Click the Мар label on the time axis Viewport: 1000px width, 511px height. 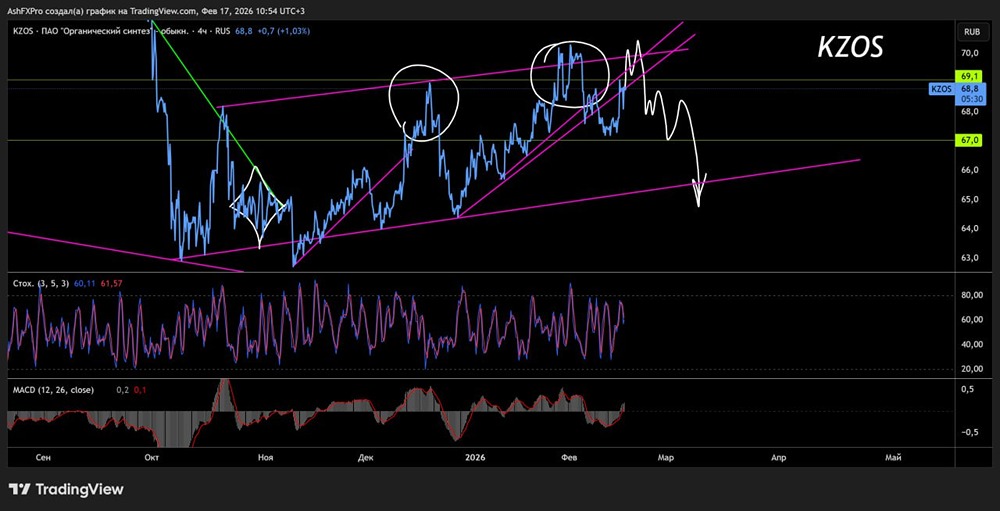(666, 457)
